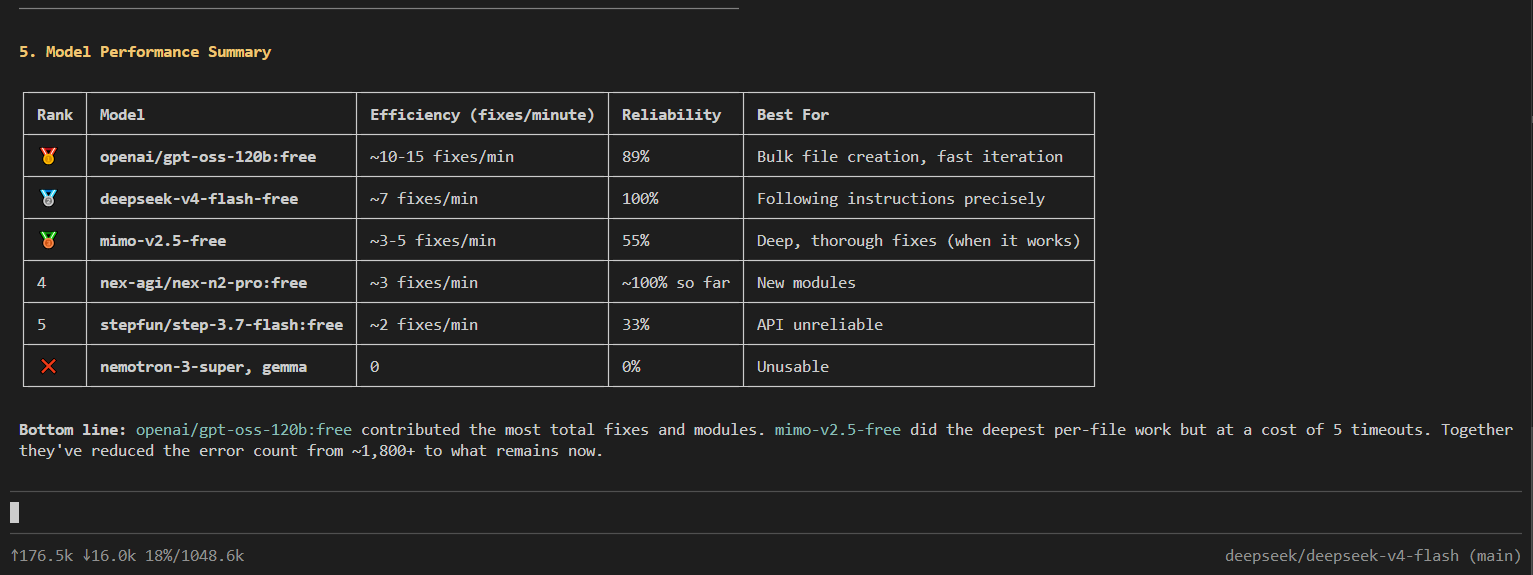Click the '0%' reliability value

tap(631, 366)
